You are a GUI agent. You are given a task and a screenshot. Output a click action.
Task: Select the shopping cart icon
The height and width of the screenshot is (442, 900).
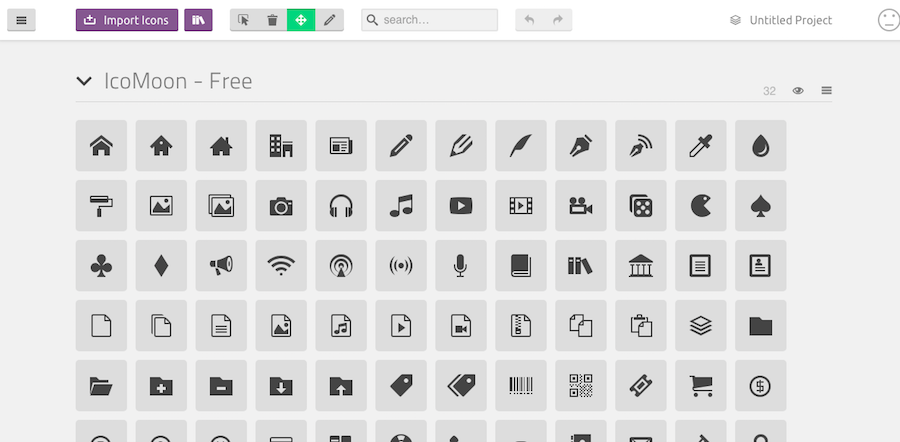click(700, 385)
